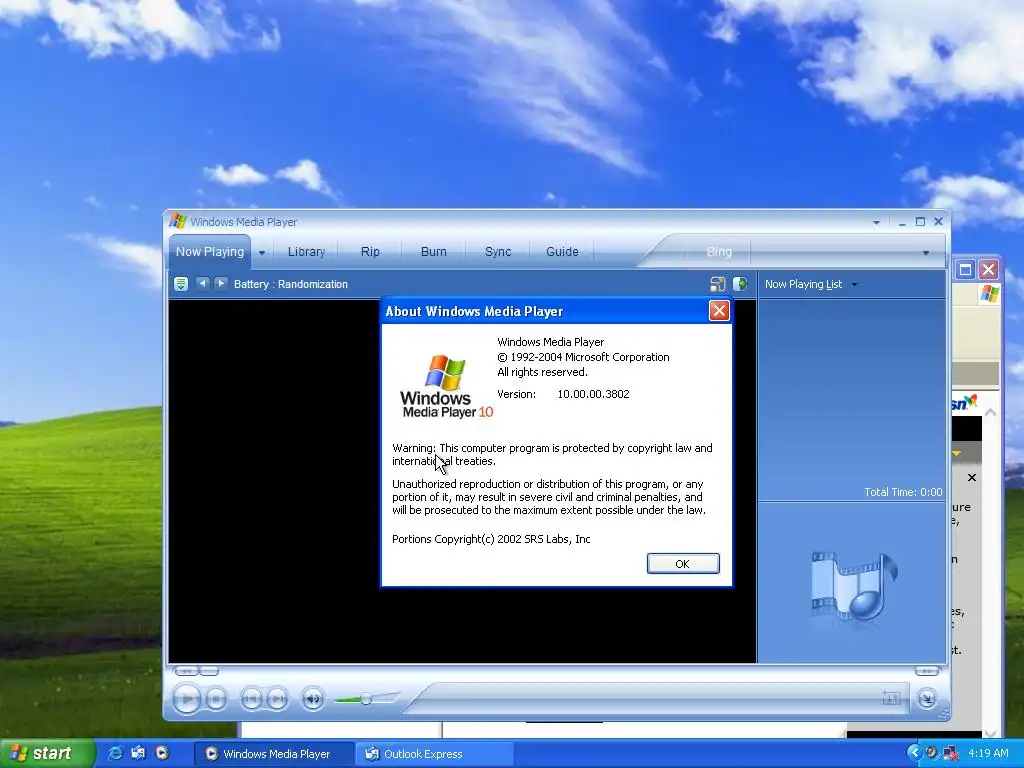
Task: Click the Total Time: 0:00 text
Action: 903,492
